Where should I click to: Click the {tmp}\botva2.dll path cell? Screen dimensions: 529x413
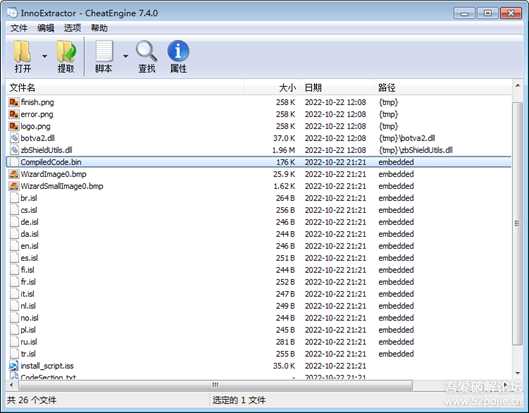(407, 138)
